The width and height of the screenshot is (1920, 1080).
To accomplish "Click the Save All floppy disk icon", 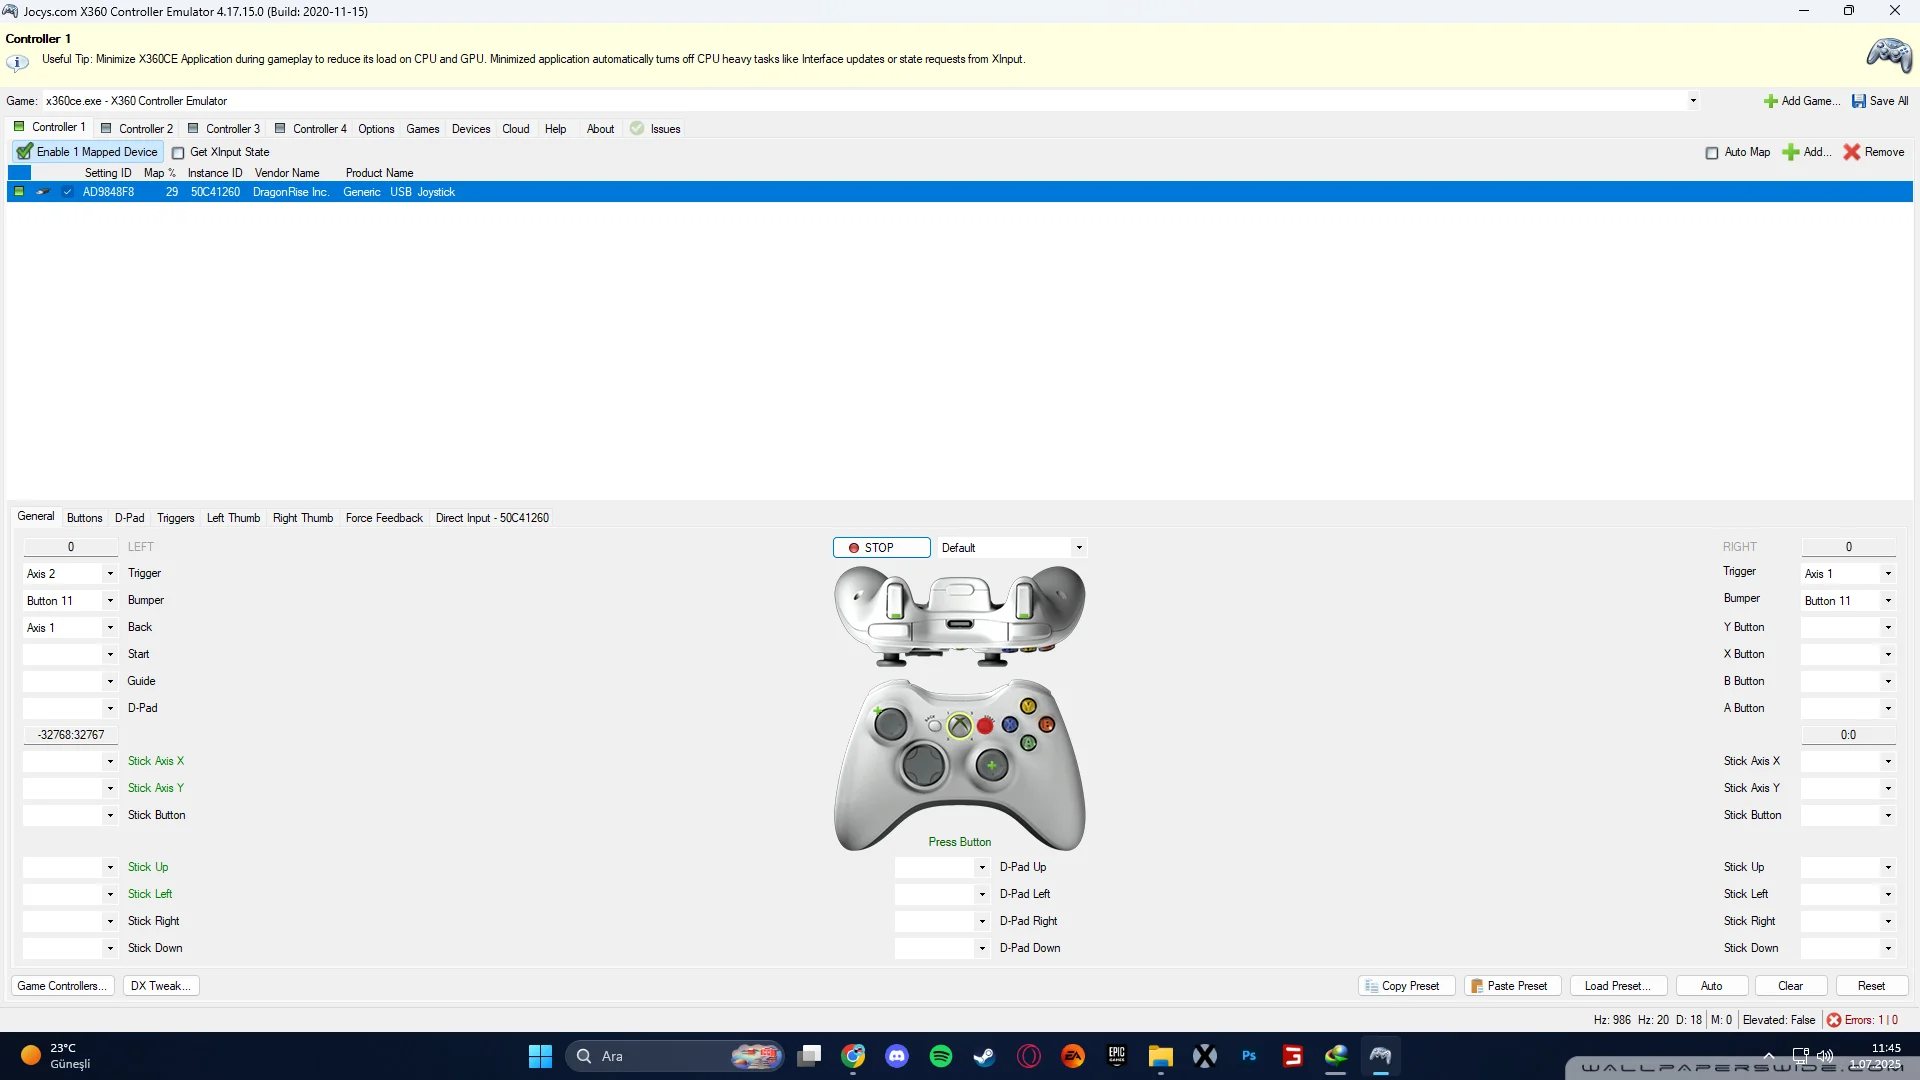I will click(1859, 101).
